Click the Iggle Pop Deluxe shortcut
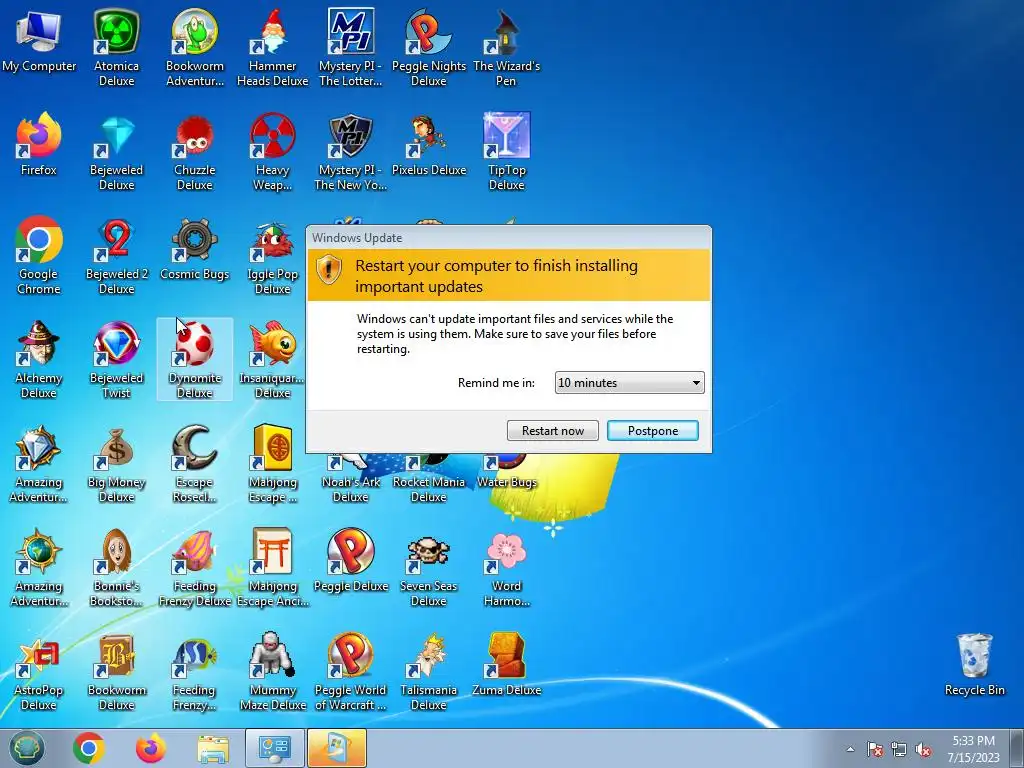This screenshot has width=1024, height=768. (272, 255)
